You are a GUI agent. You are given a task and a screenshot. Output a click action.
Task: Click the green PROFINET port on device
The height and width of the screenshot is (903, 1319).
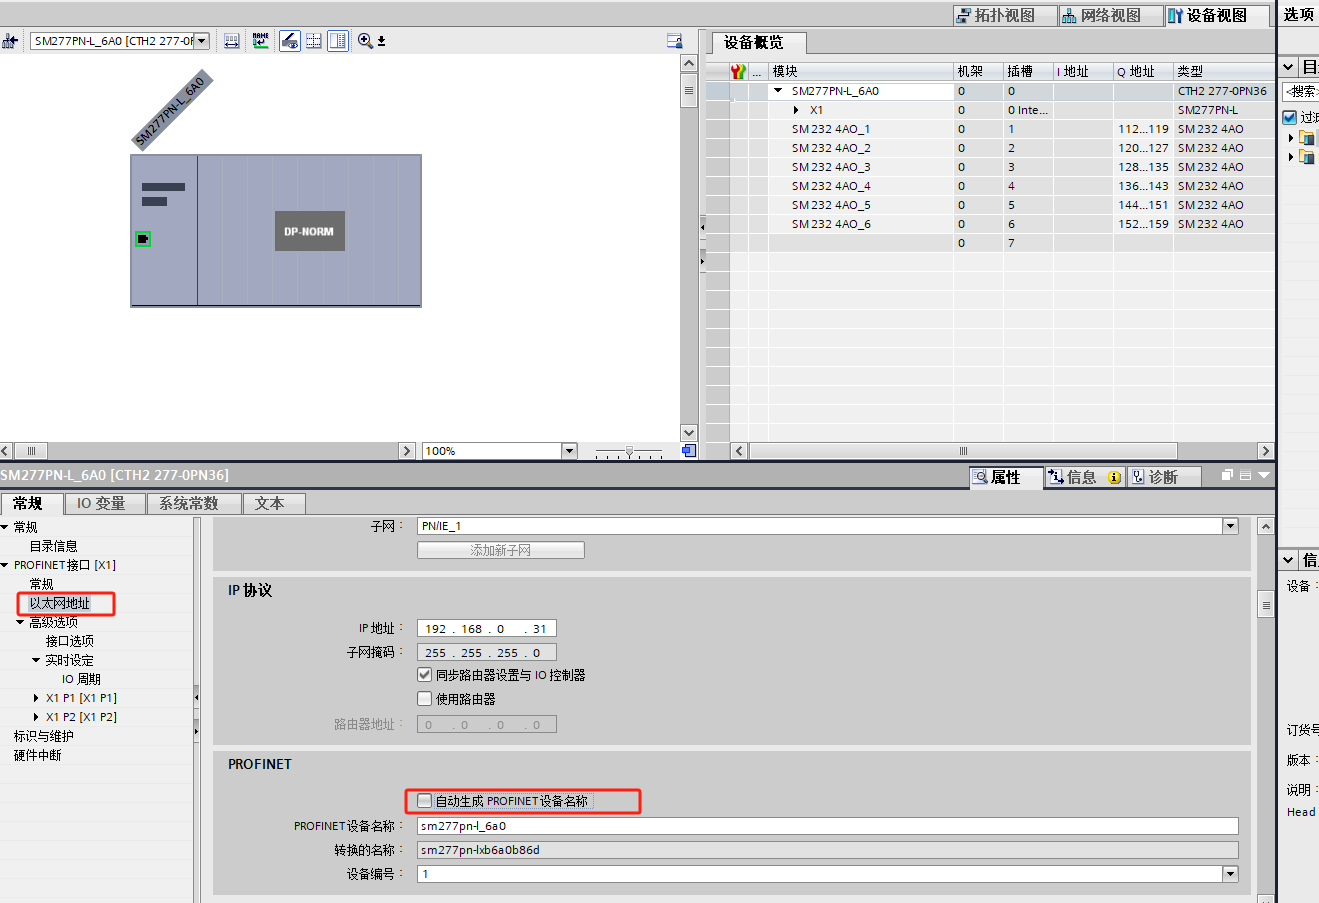[x=143, y=239]
